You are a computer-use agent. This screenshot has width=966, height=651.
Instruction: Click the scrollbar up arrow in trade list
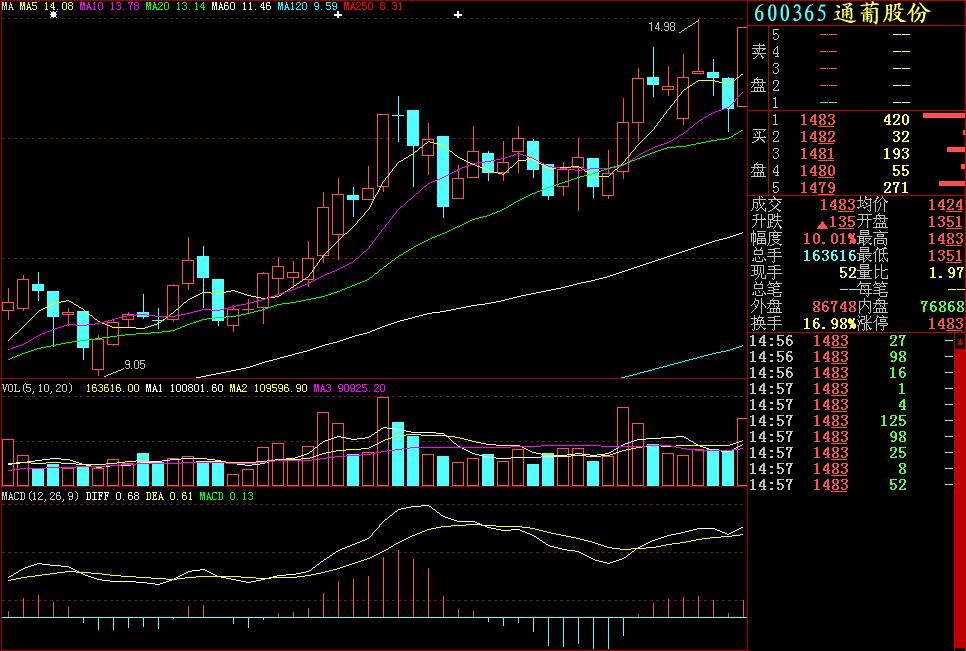960,342
